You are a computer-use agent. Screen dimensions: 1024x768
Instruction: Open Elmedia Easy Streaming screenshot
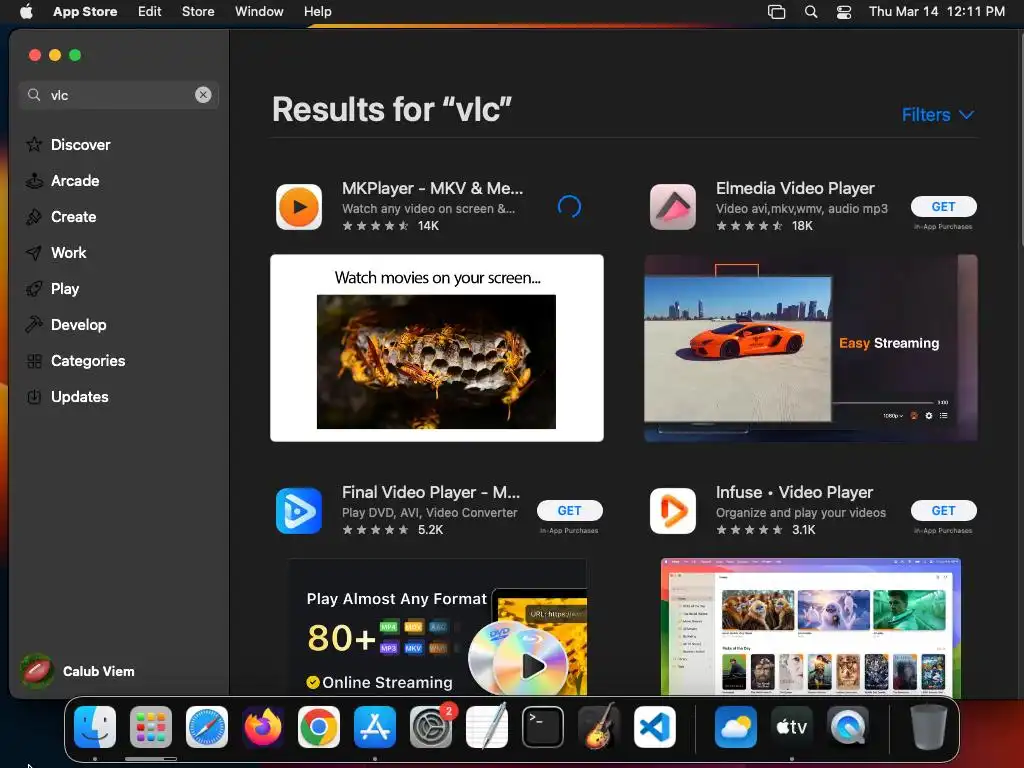(x=810, y=348)
